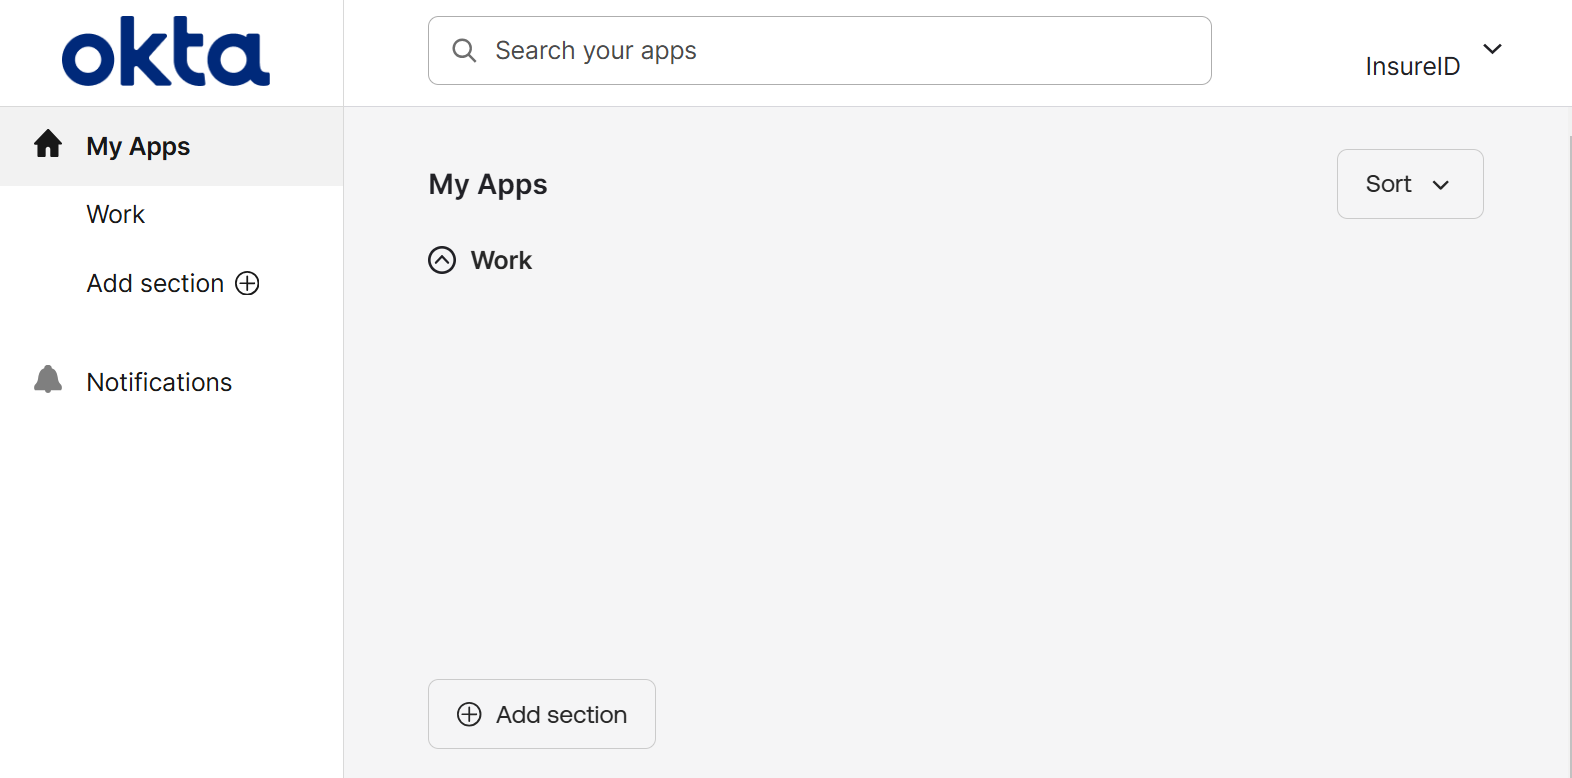Select My Apps in the sidebar
Viewport: 1572px width, 778px height.
[x=138, y=146]
